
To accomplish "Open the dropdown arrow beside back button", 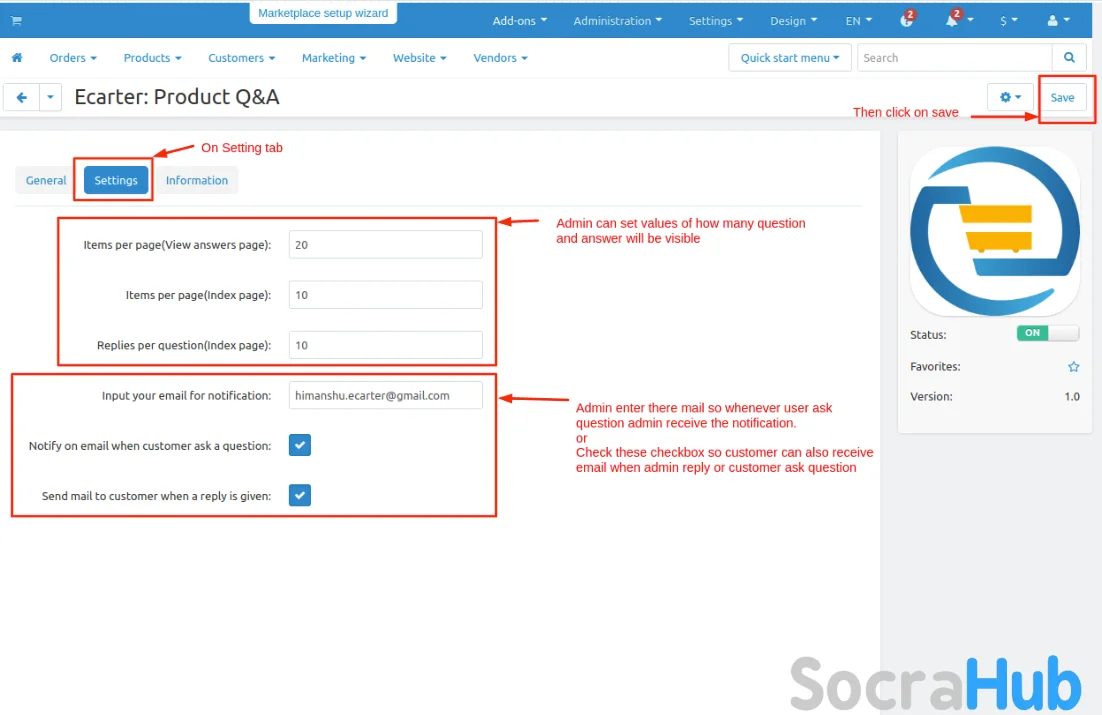I will [51, 97].
